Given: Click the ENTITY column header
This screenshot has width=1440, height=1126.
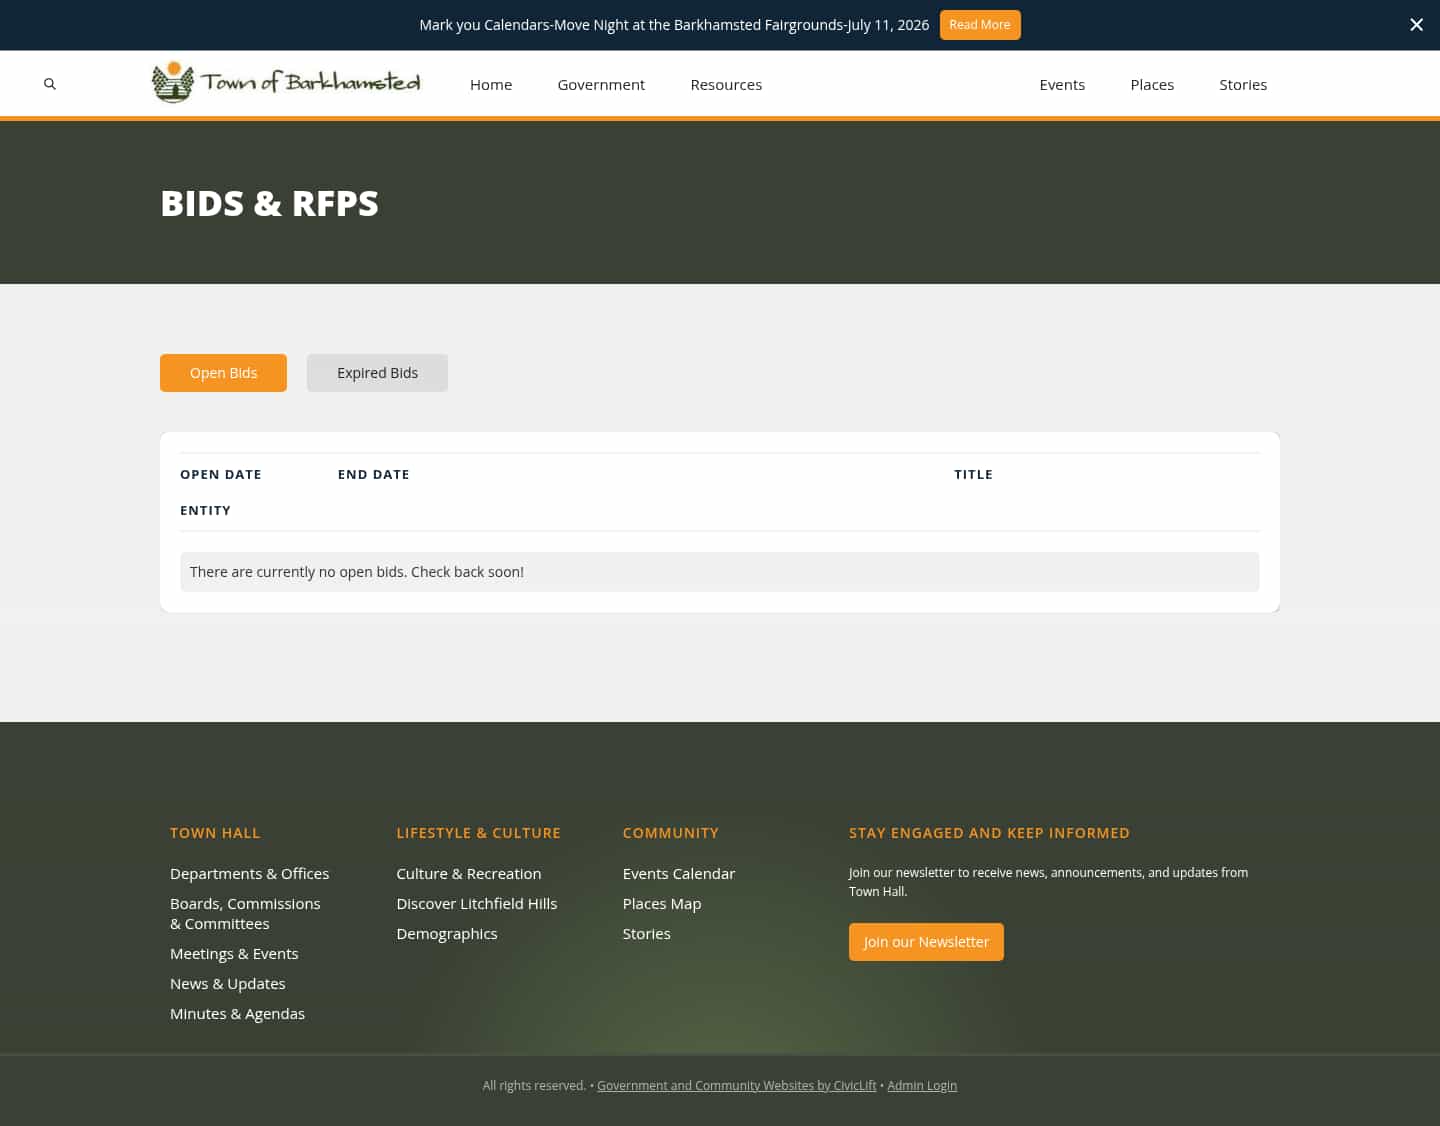Looking at the screenshot, I should coord(206,511).
